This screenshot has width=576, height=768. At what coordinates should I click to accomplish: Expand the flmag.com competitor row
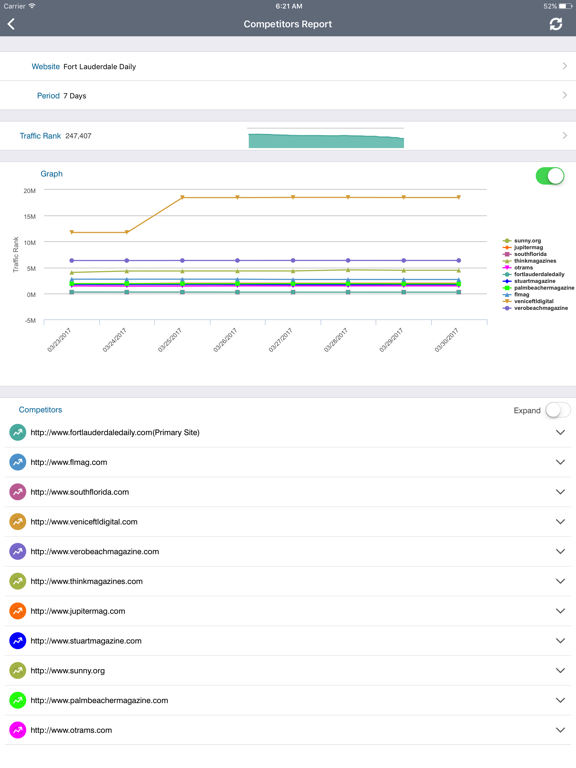(560, 462)
